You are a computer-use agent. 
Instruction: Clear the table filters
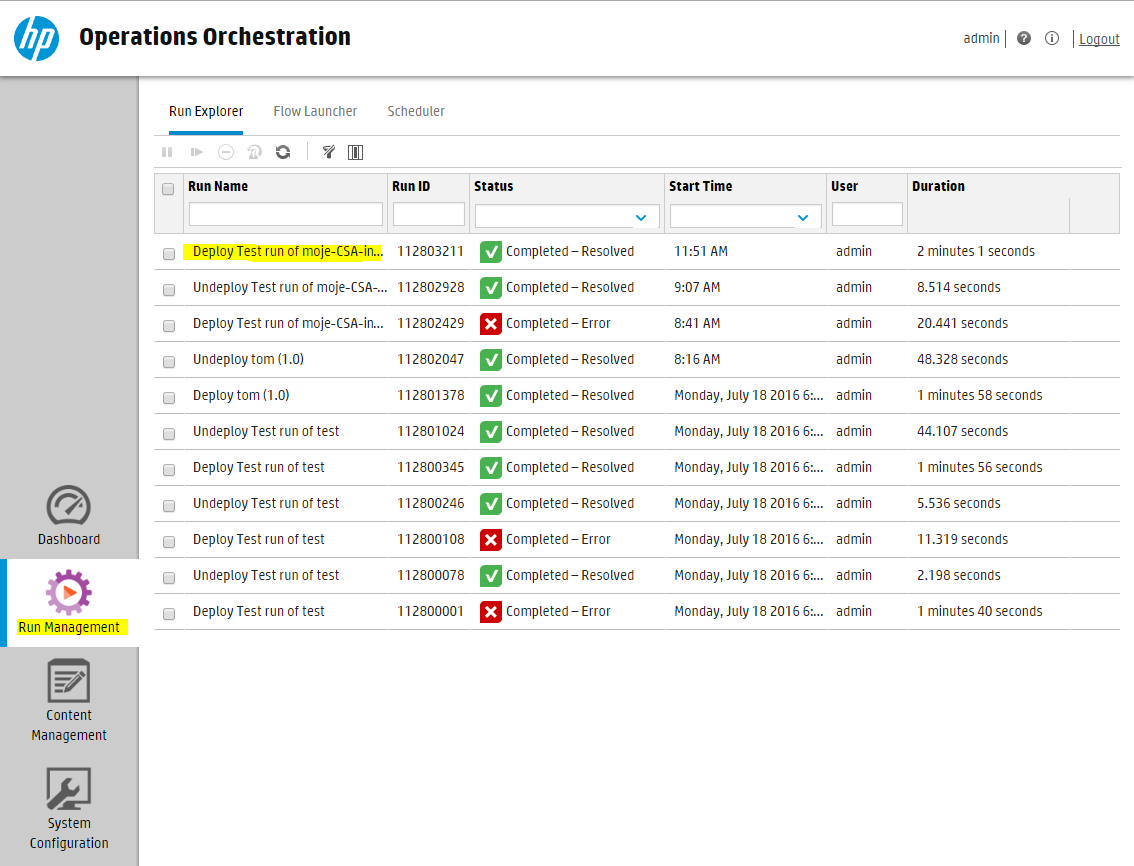328,152
